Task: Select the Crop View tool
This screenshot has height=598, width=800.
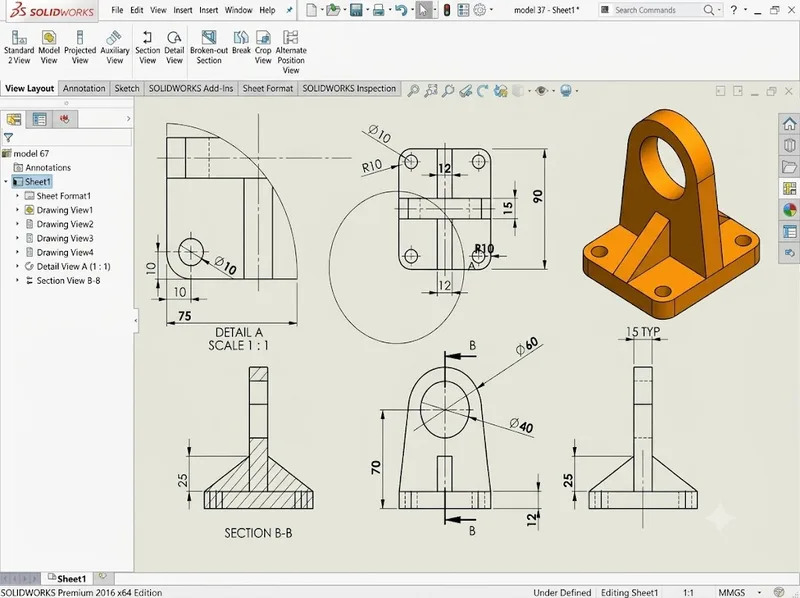Action: [x=263, y=47]
